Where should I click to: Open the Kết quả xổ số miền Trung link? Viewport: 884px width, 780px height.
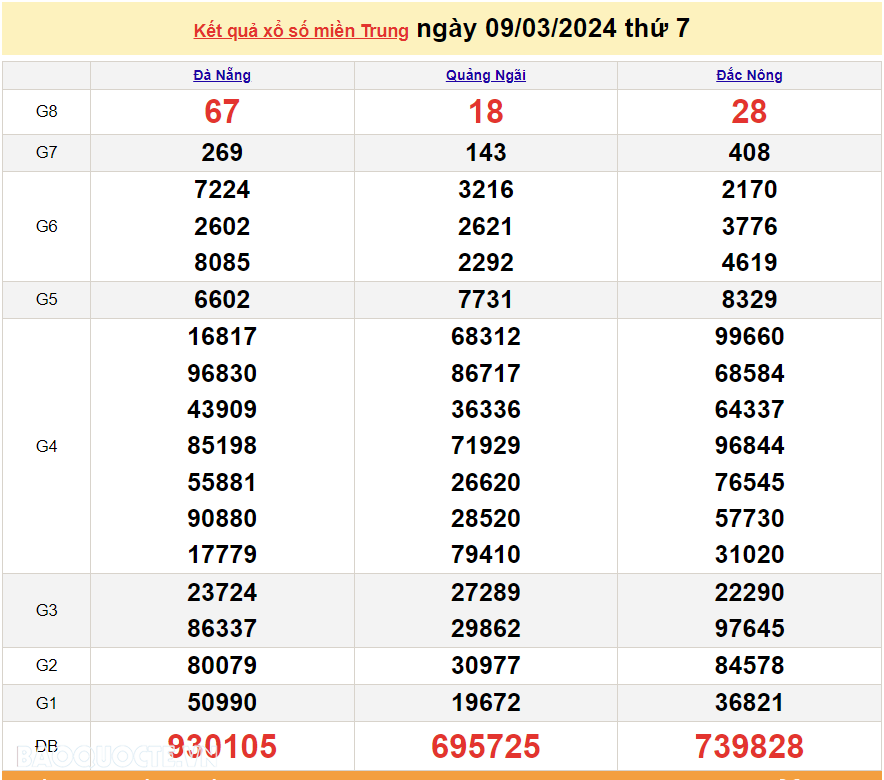click(x=301, y=31)
